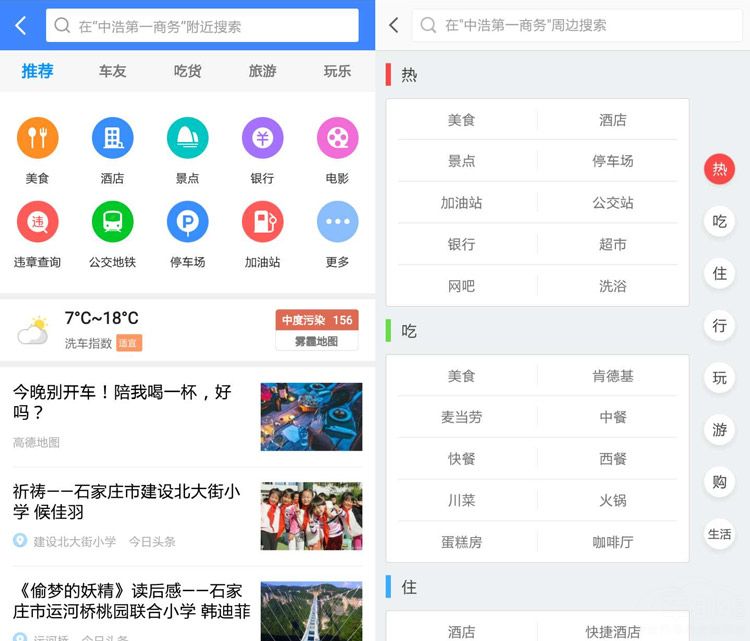This screenshot has width=750, height=641.
Task: Choose 肯德基 in the 吃 category list
Action: click(612, 376)
